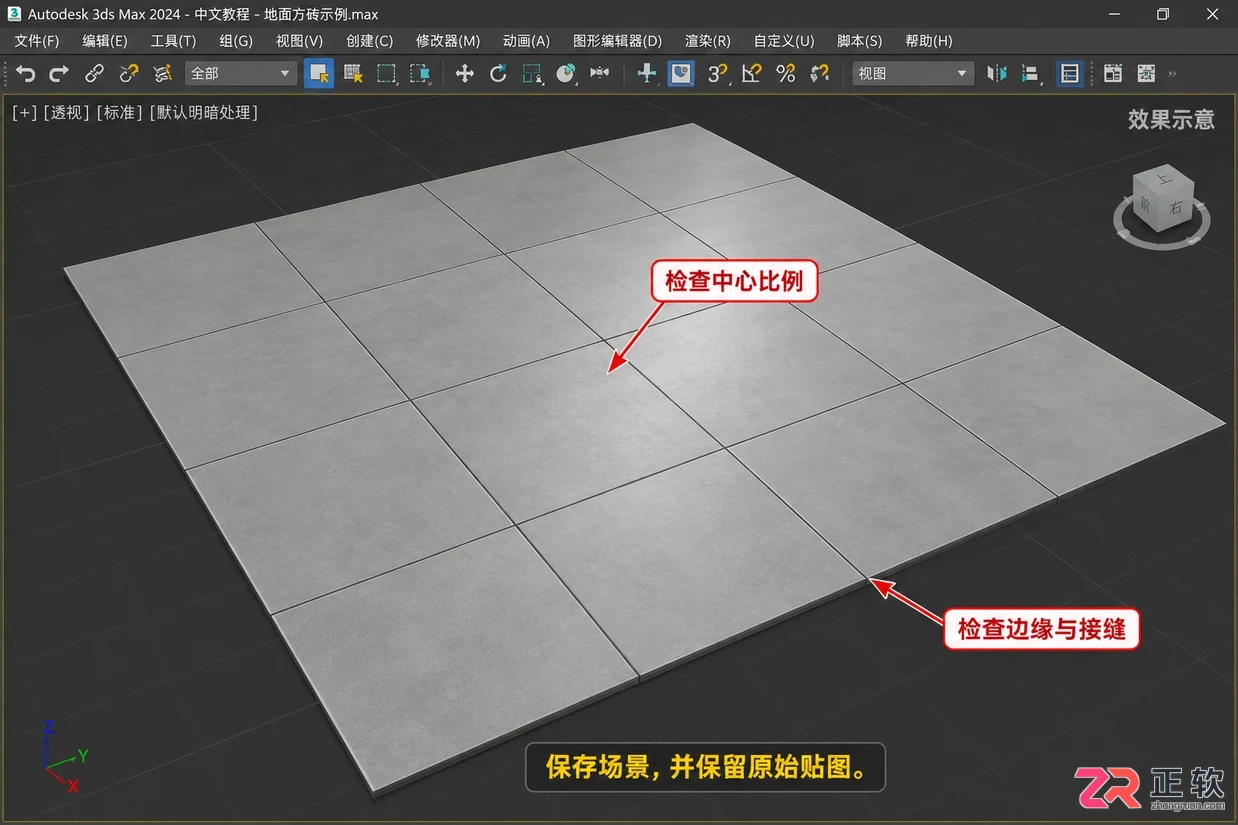Click the Mirror tool icon
The width and height of the screenshot is (1238, 825).
pos(997,73)
